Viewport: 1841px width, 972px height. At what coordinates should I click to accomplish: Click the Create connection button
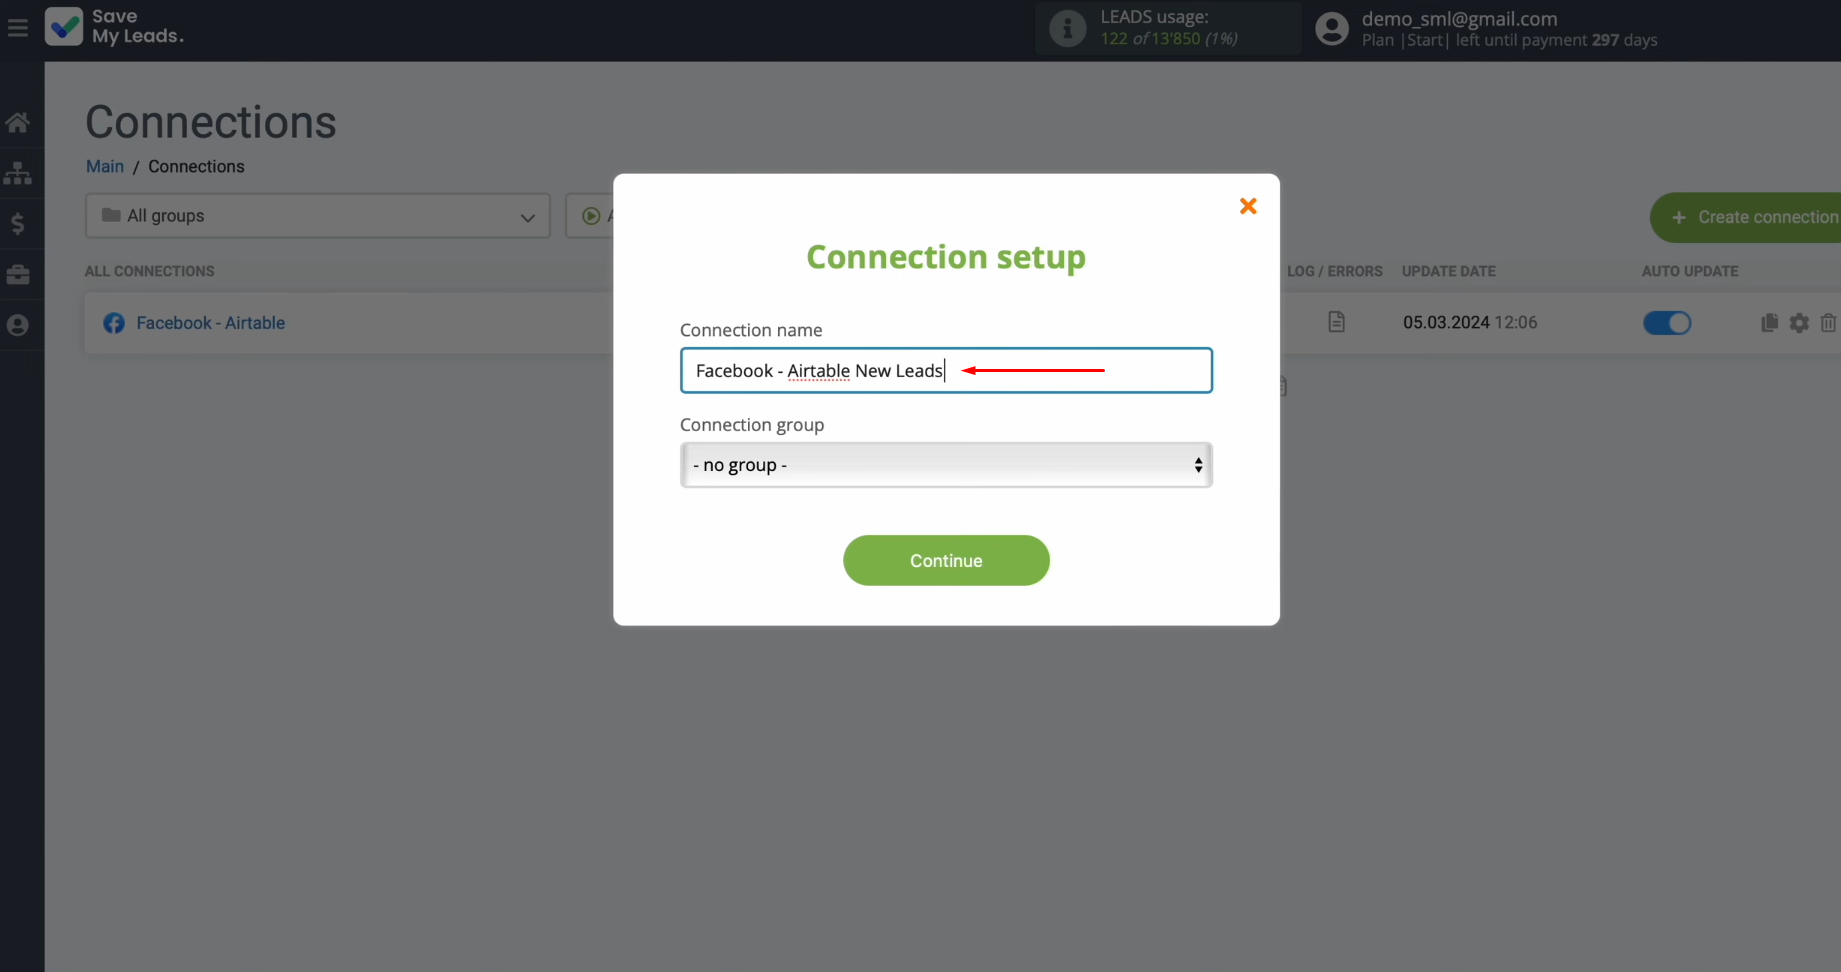click(x=1745, y=217)
